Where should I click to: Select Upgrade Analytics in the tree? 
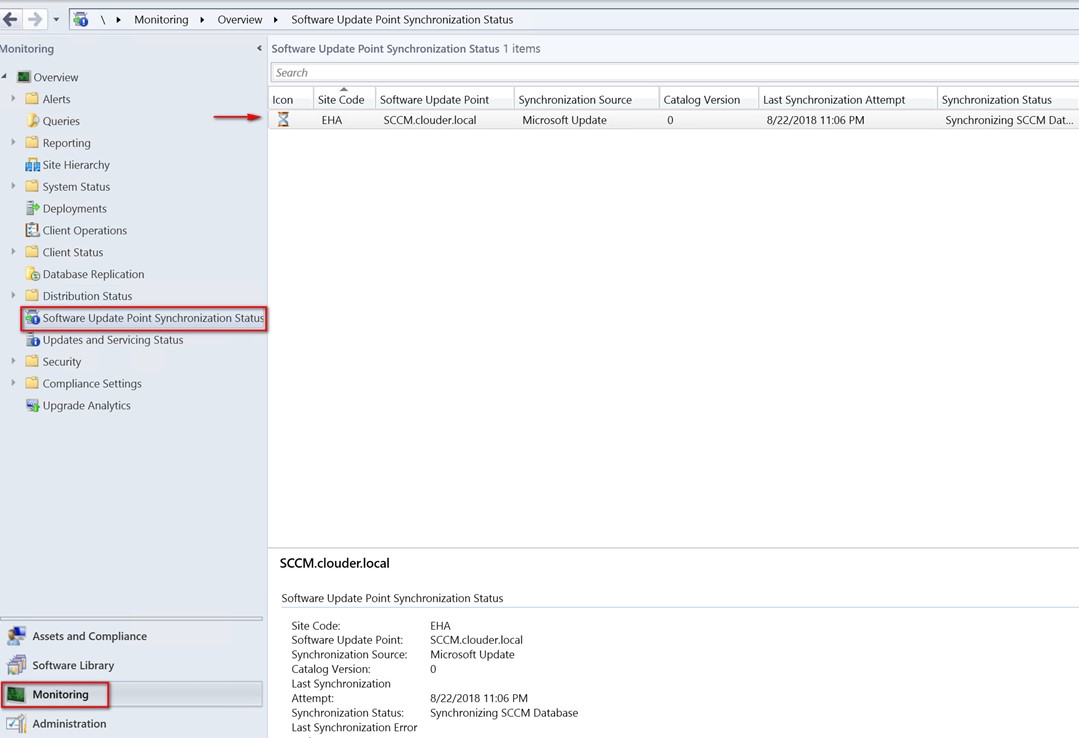click(x=87, y=405)
